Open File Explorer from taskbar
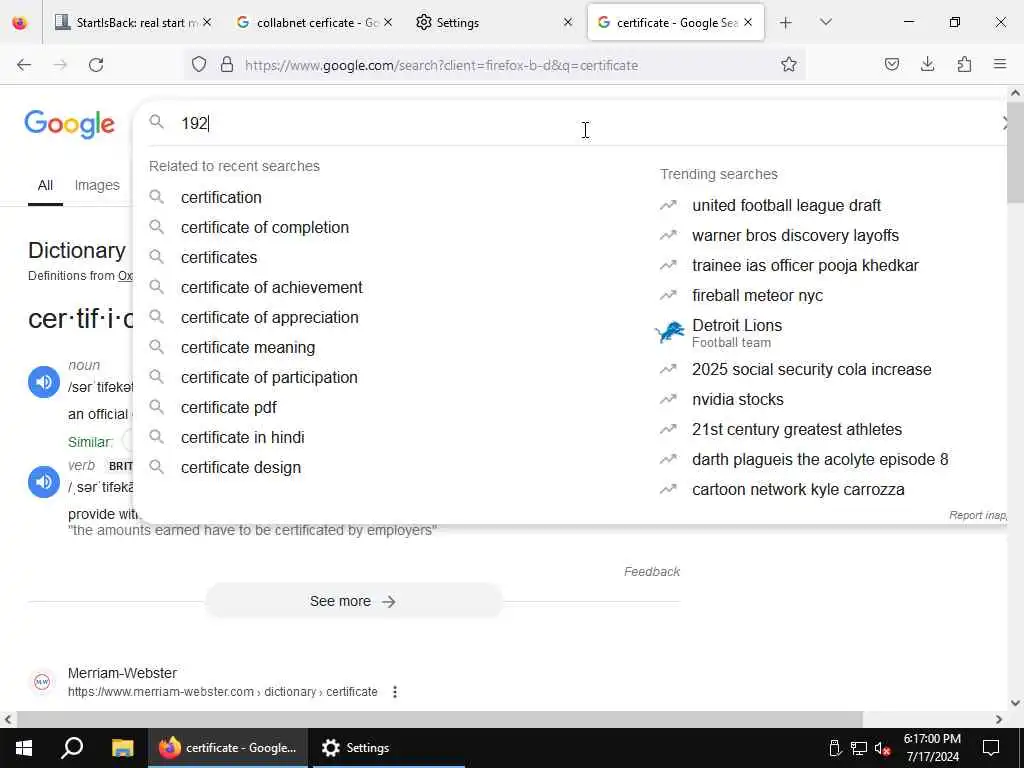The image size is (1024, 768). coord(122,748)
